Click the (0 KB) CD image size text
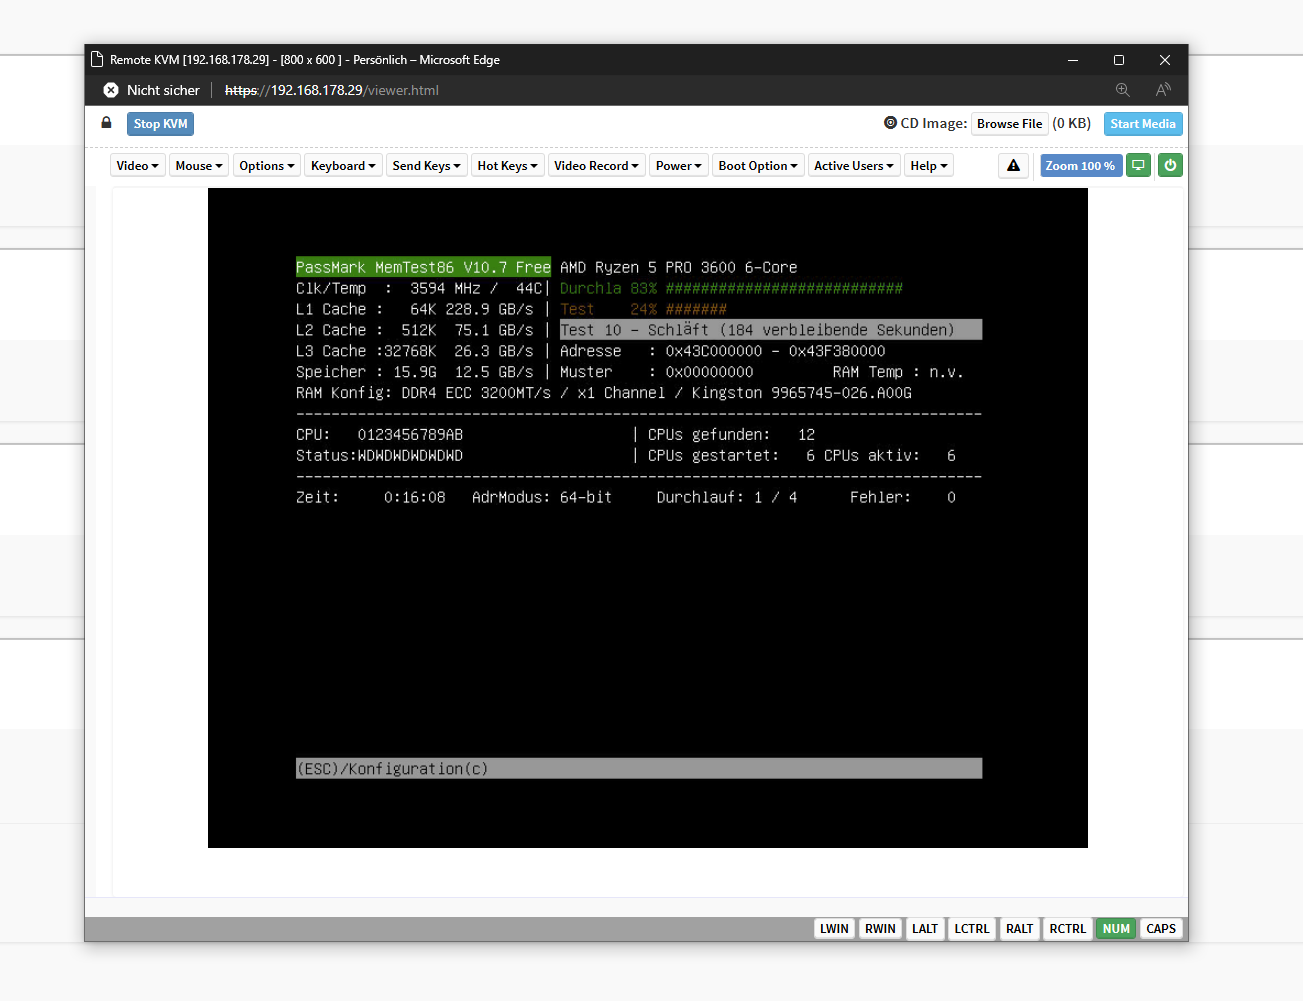This screenshot has height=1001, width=1303. (x=1071, y=123)
